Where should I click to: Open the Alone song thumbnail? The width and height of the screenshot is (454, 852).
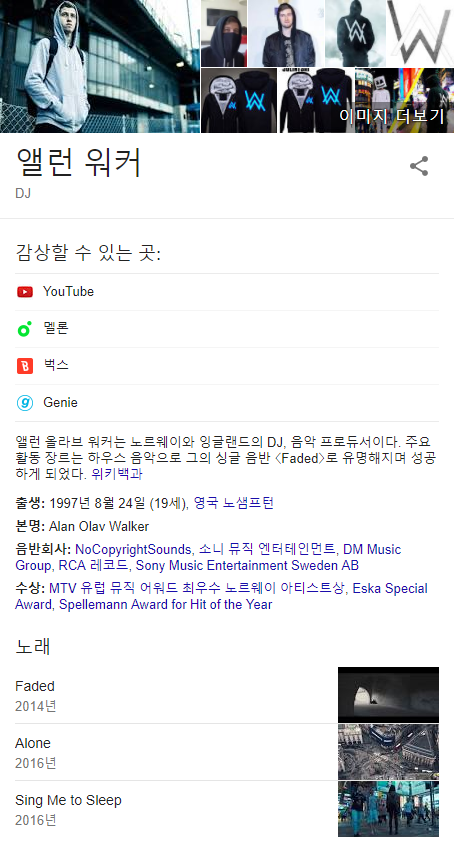[x=388, y=752]
